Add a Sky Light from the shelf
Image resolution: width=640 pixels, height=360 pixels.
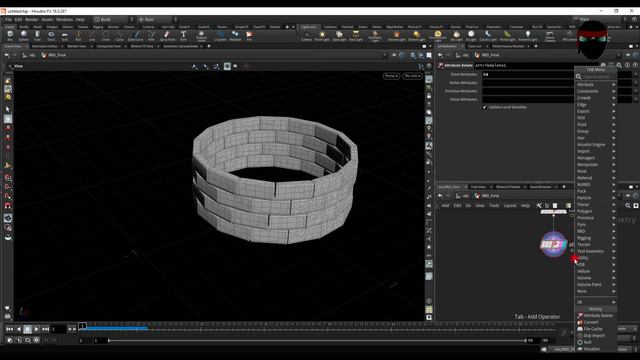pos(456,36)
